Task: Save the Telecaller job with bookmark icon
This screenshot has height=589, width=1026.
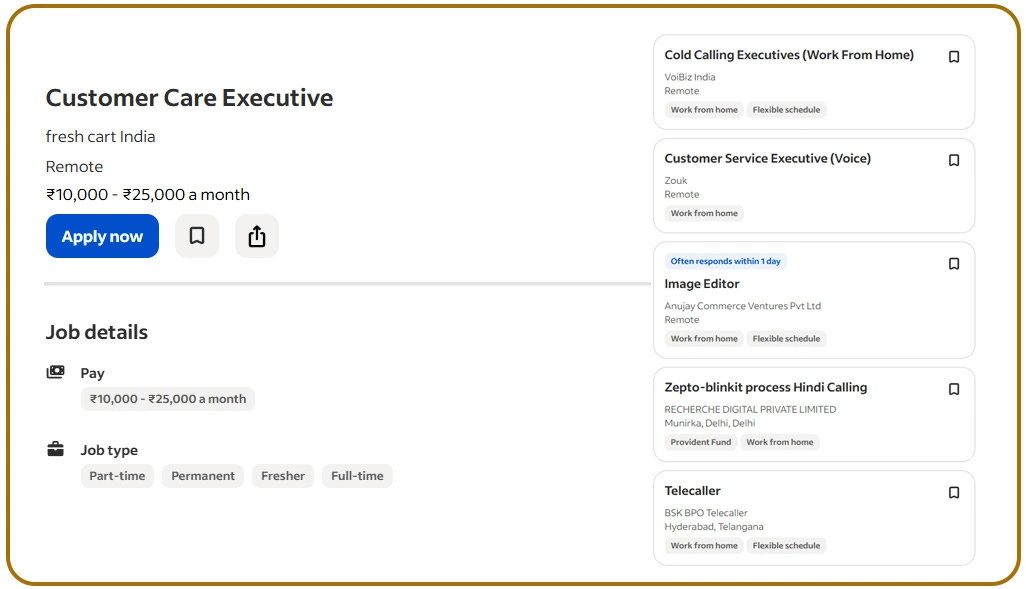Action: tap(954, 493)
